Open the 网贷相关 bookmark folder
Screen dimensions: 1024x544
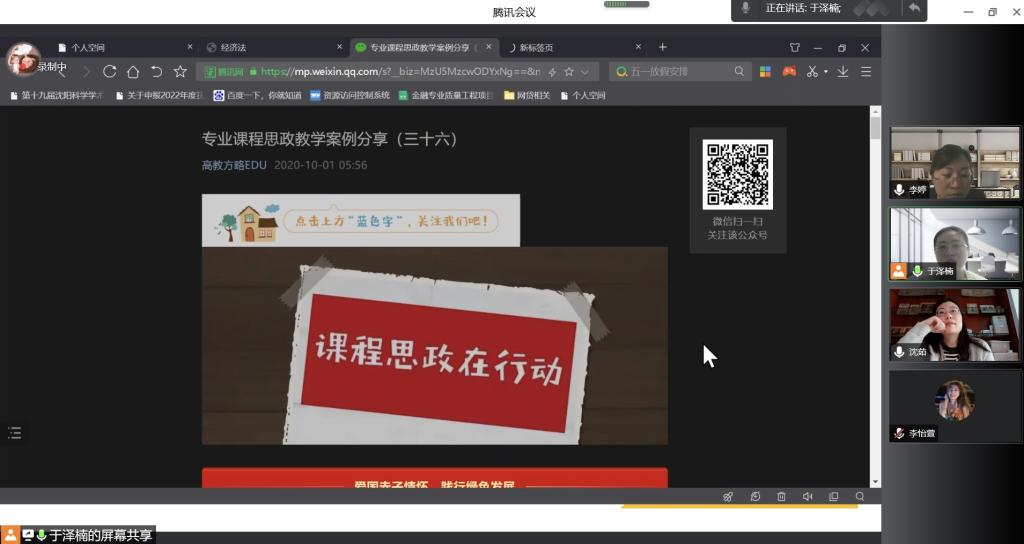pos(527,95)
